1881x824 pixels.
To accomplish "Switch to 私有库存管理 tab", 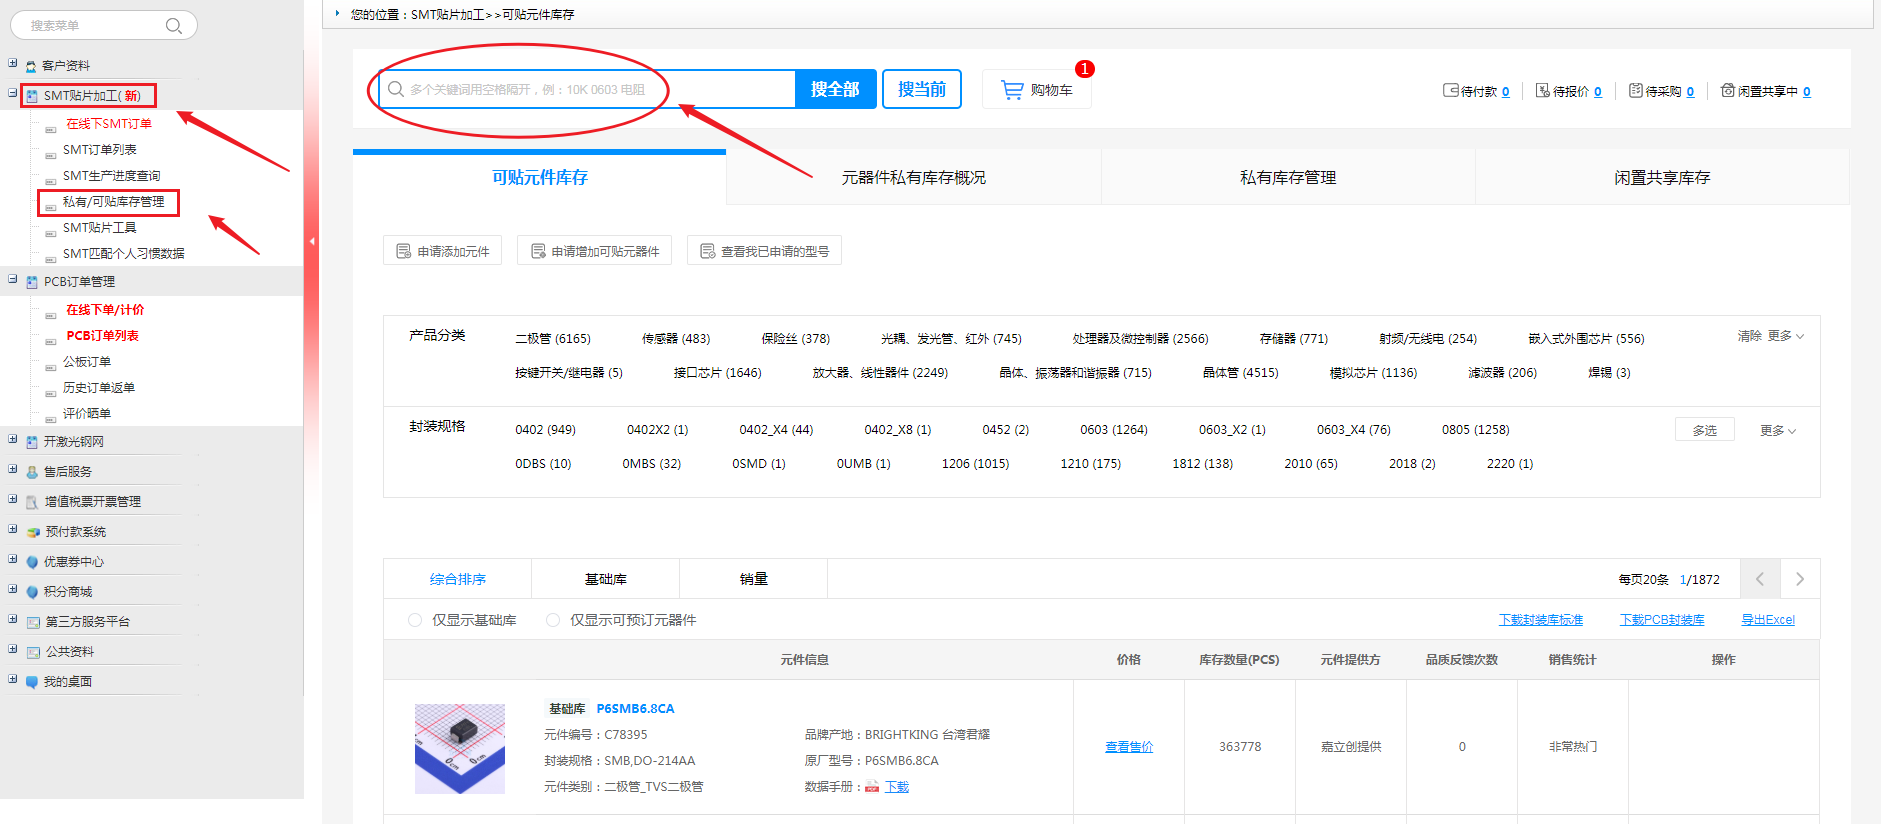I will [1287, 178].
